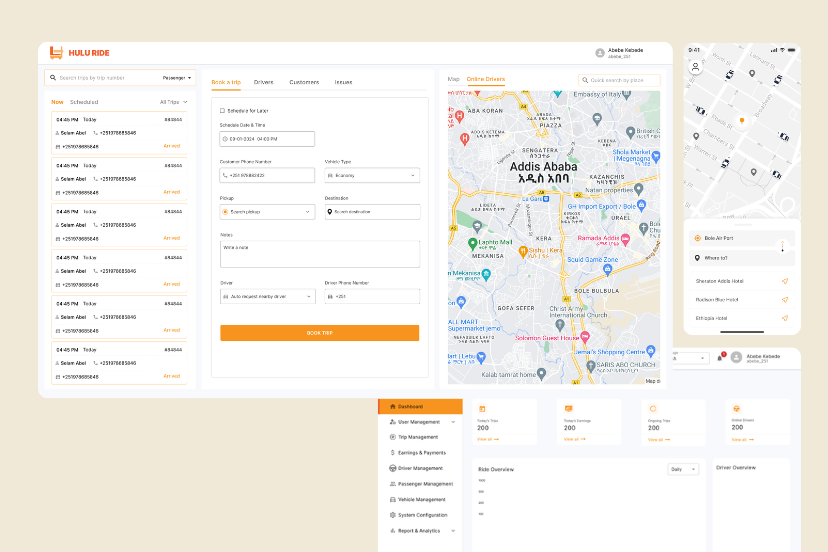Click the Driver Phone Number field

coord(372,296)
